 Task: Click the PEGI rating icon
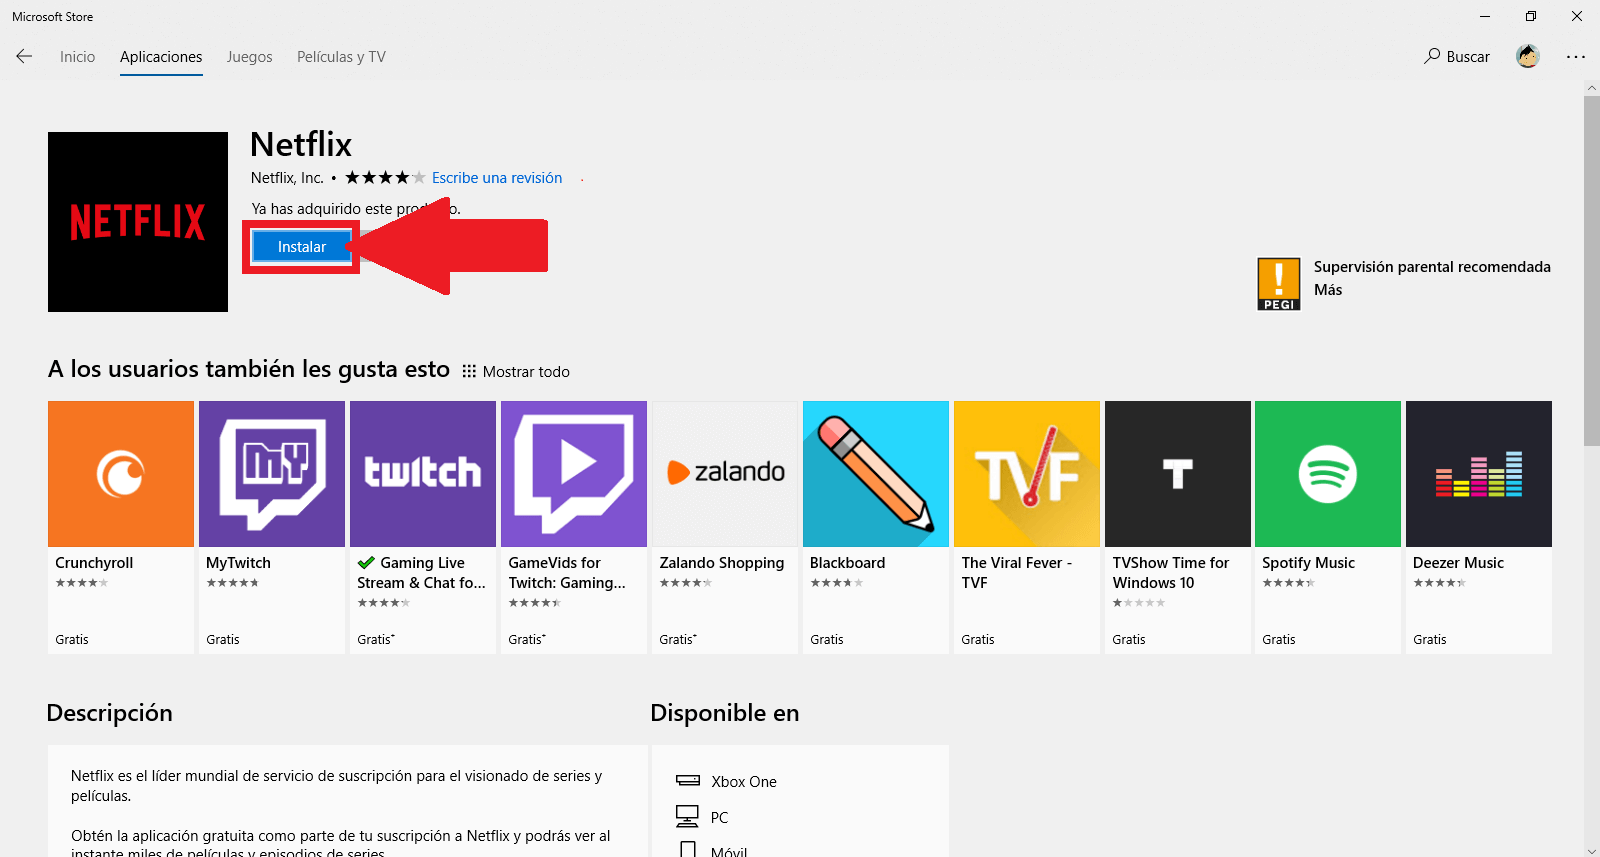(1279, 284)
